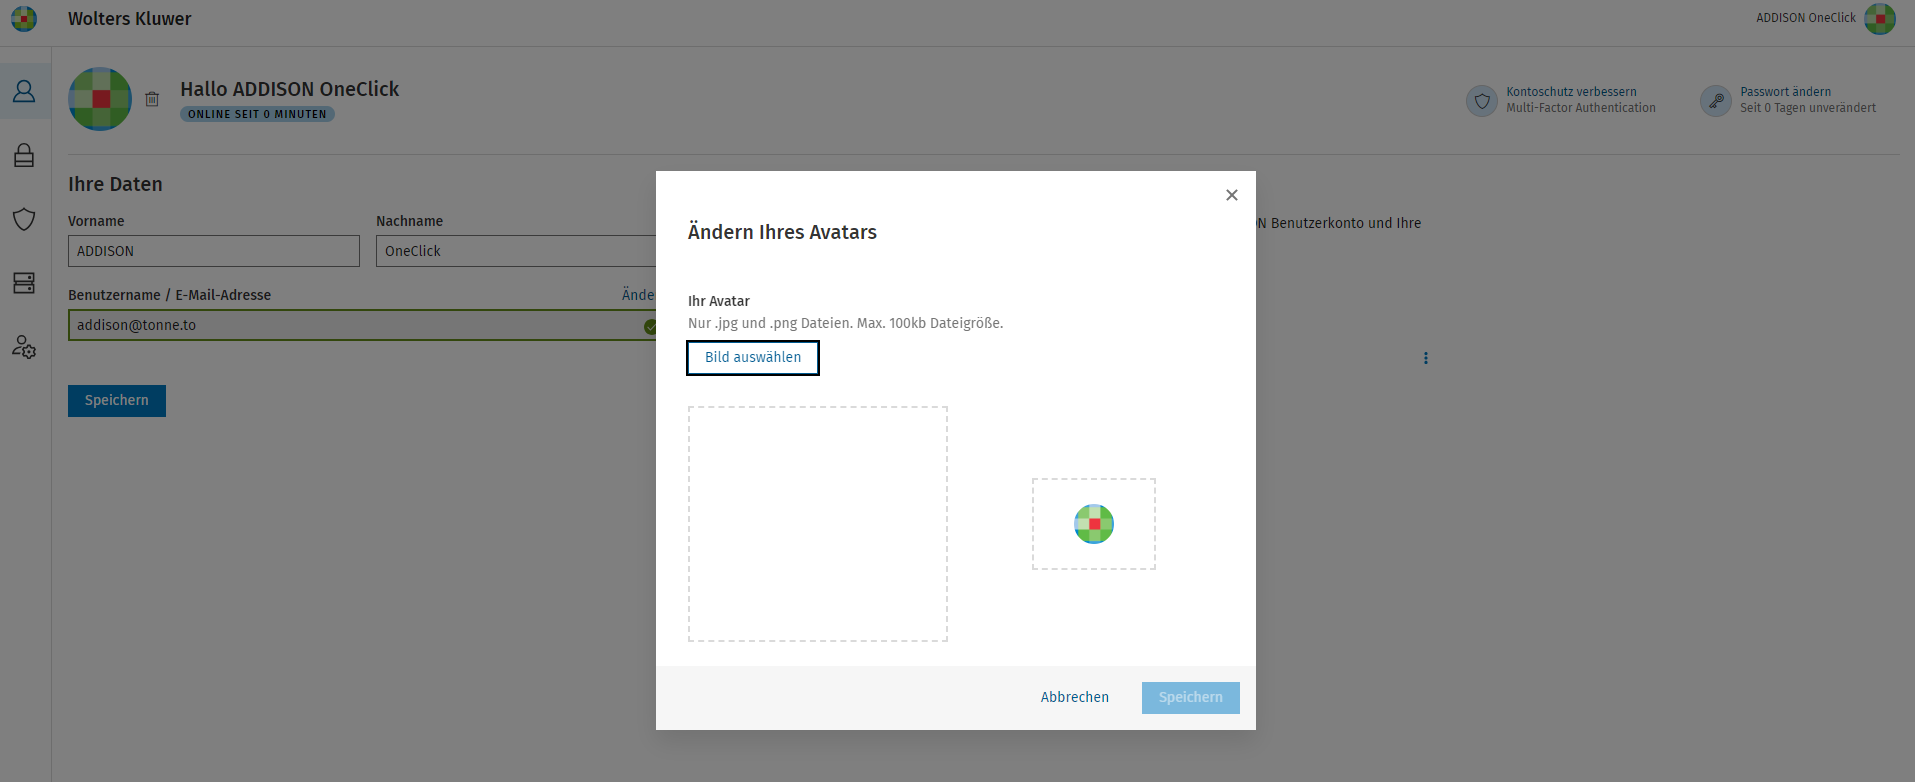Click the Speichern button under Ihre Daten
This screenshot has height=782, width=1915.
point(117,401)
